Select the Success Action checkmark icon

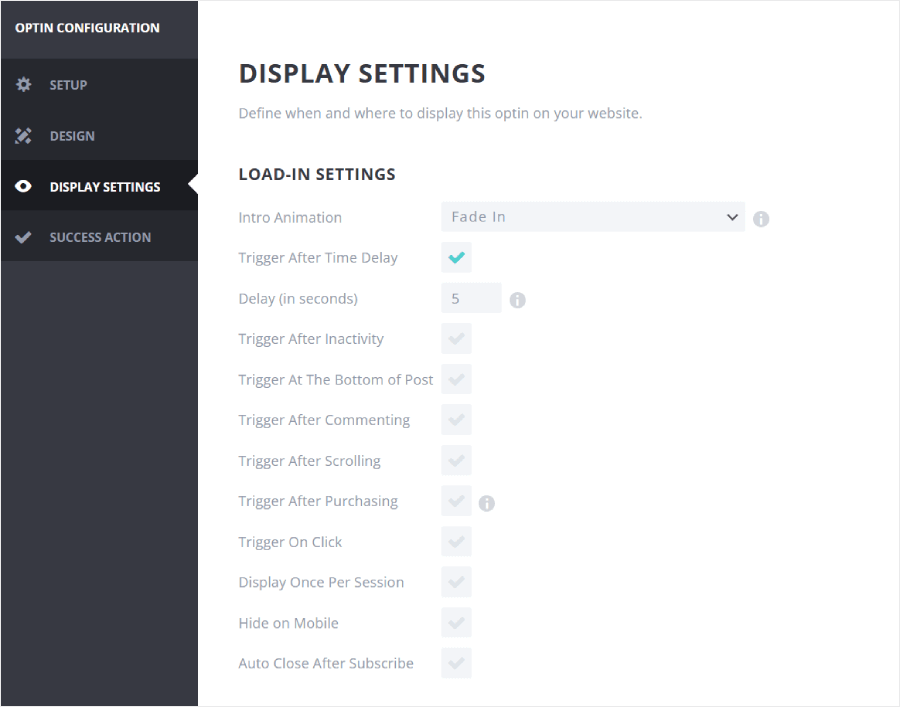click(x=23, y=236)
